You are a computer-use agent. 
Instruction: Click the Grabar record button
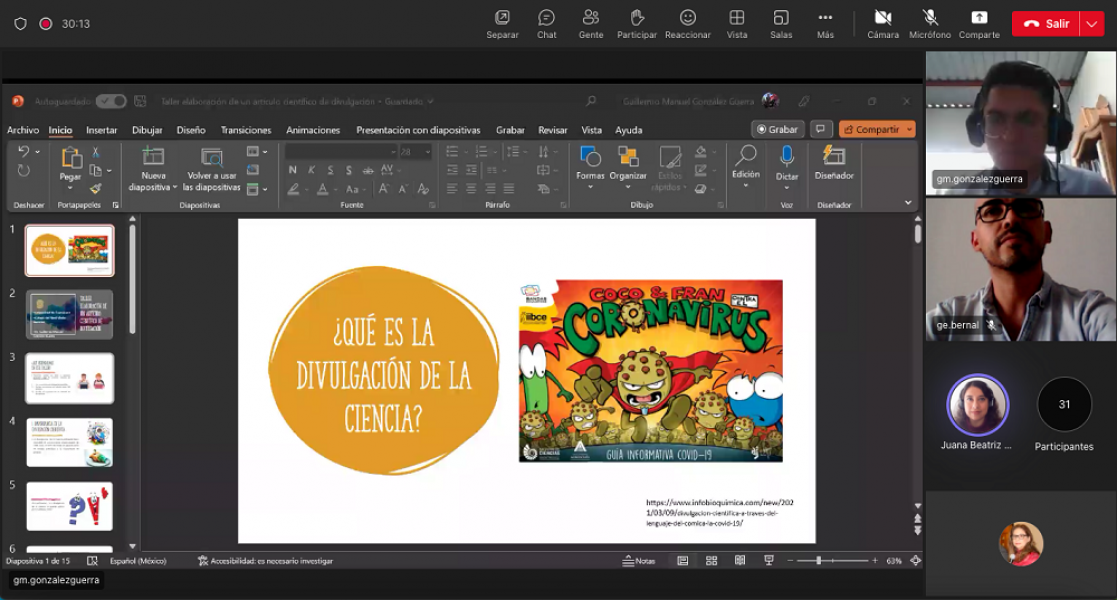777,129
